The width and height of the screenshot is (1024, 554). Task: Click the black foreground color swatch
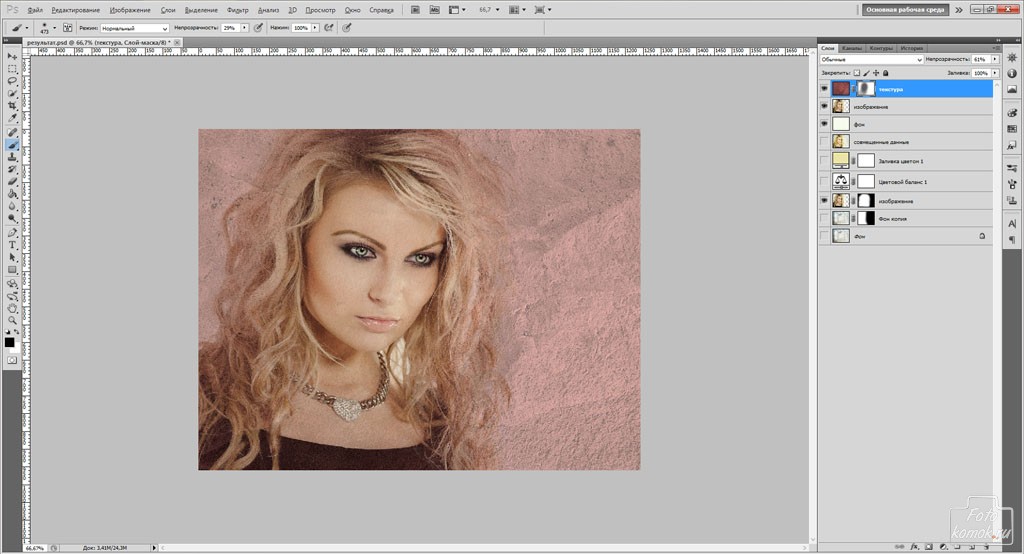[9, 342]
